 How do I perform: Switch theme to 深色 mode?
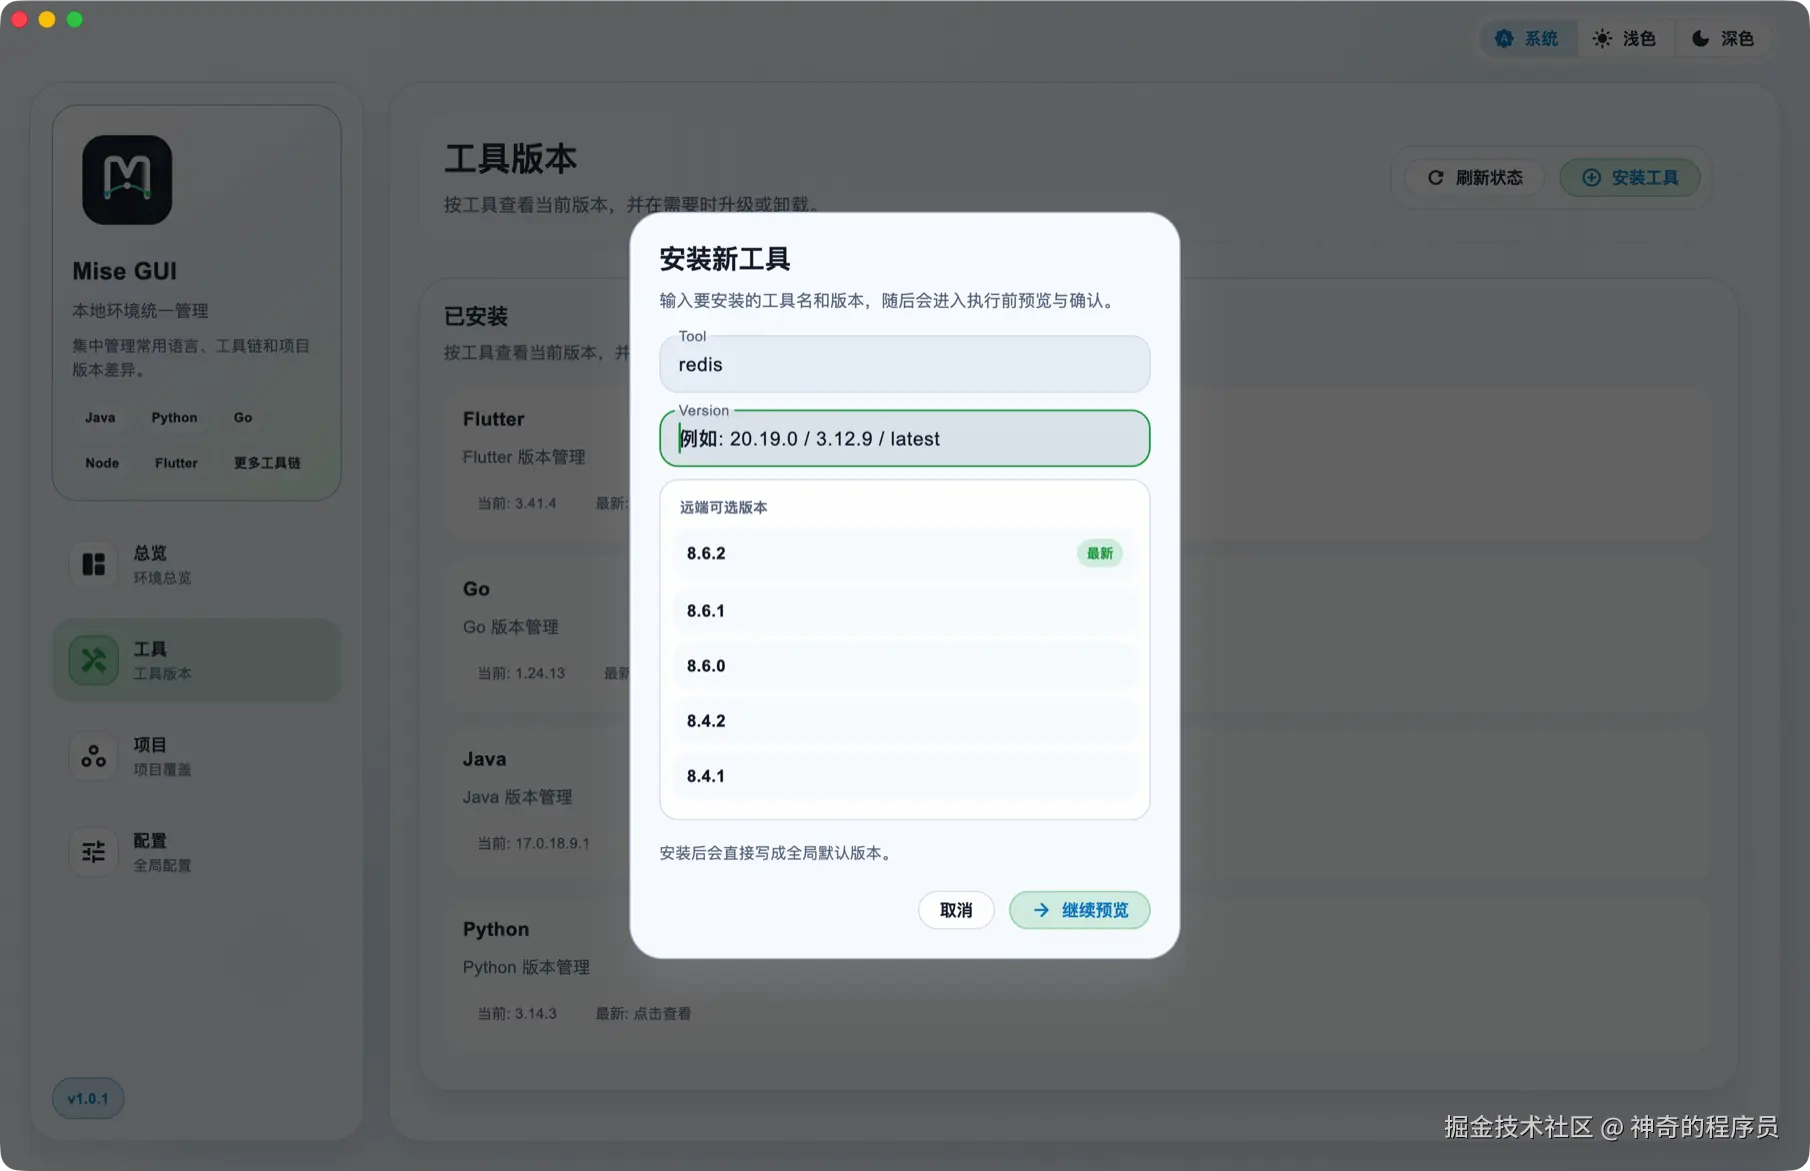(1723, 39)
